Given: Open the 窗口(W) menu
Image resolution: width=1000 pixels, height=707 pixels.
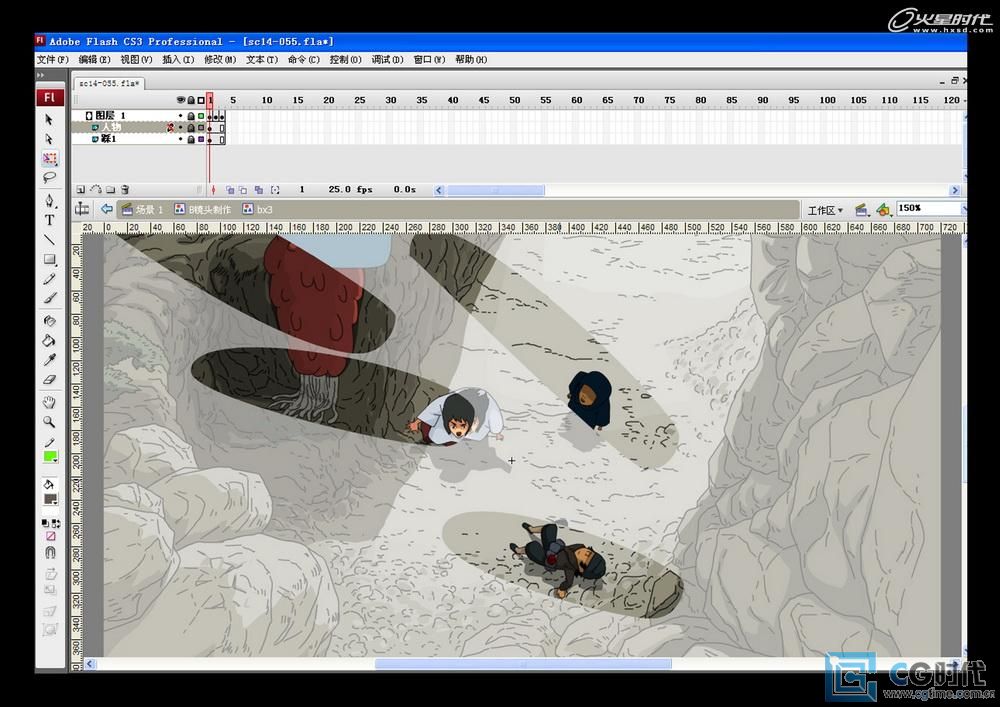Looking at the screenshot, I should click(429, 59).
